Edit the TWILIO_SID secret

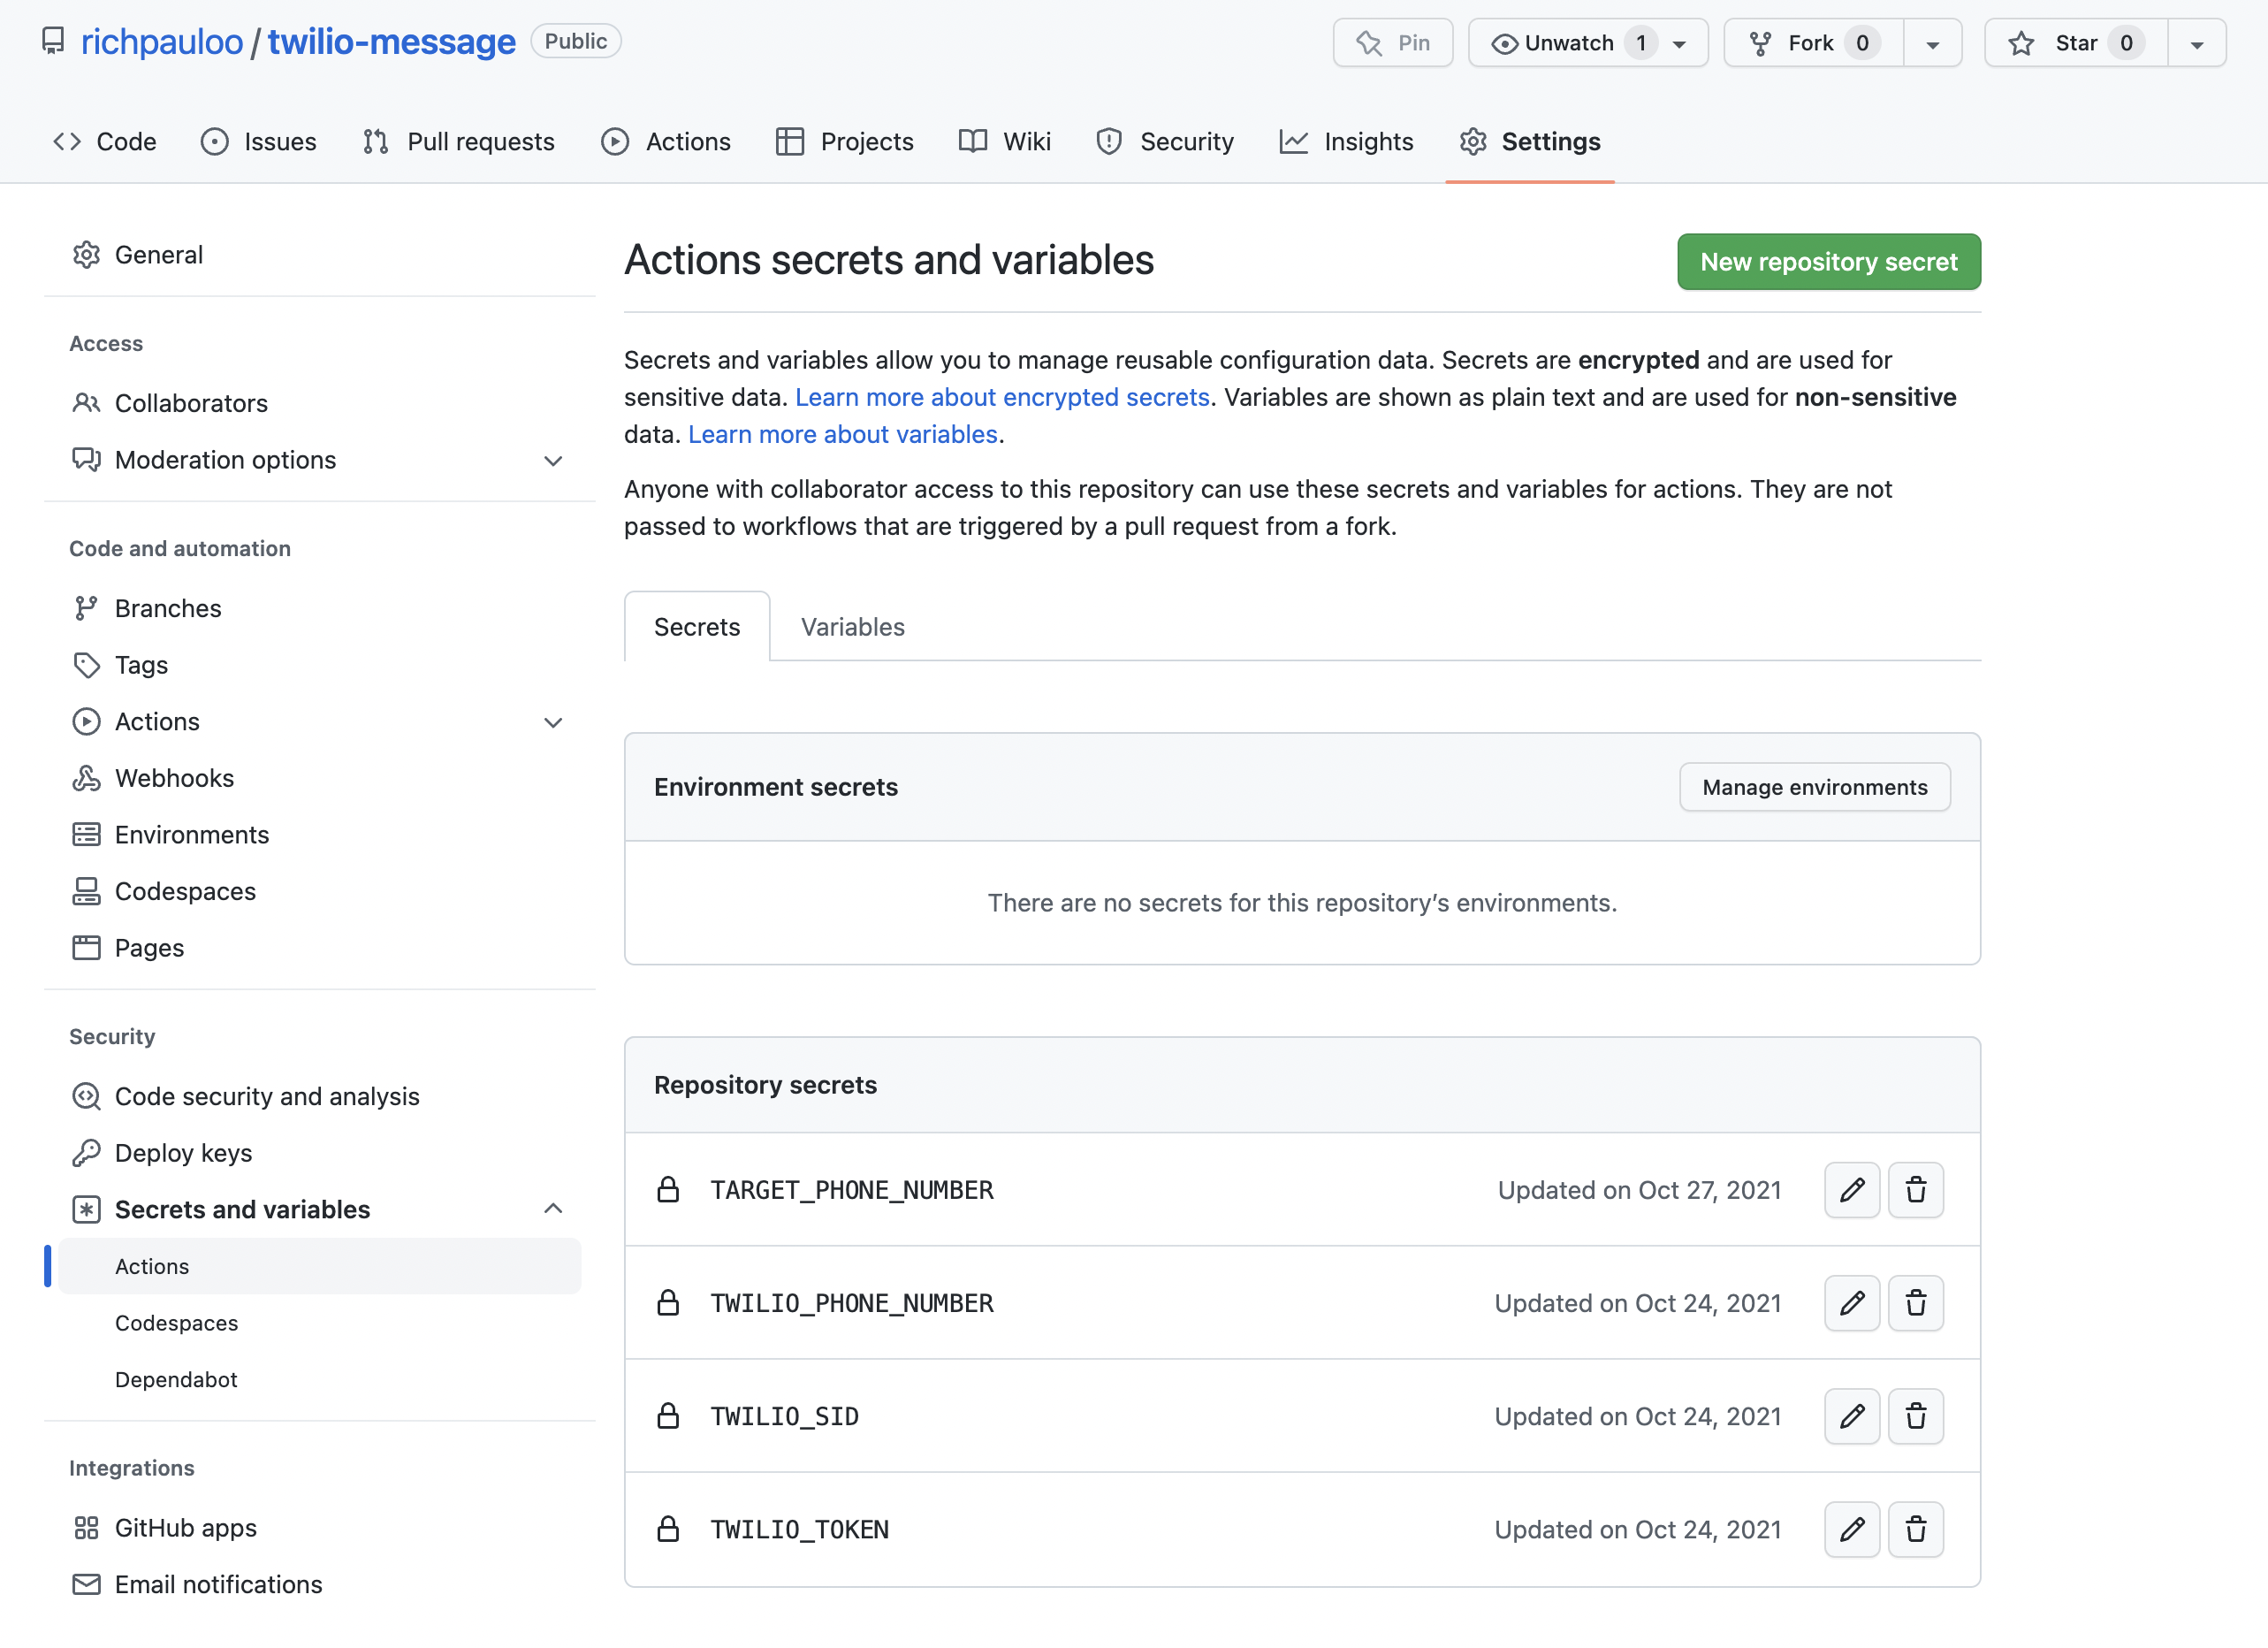(x=1851, y=1416)
